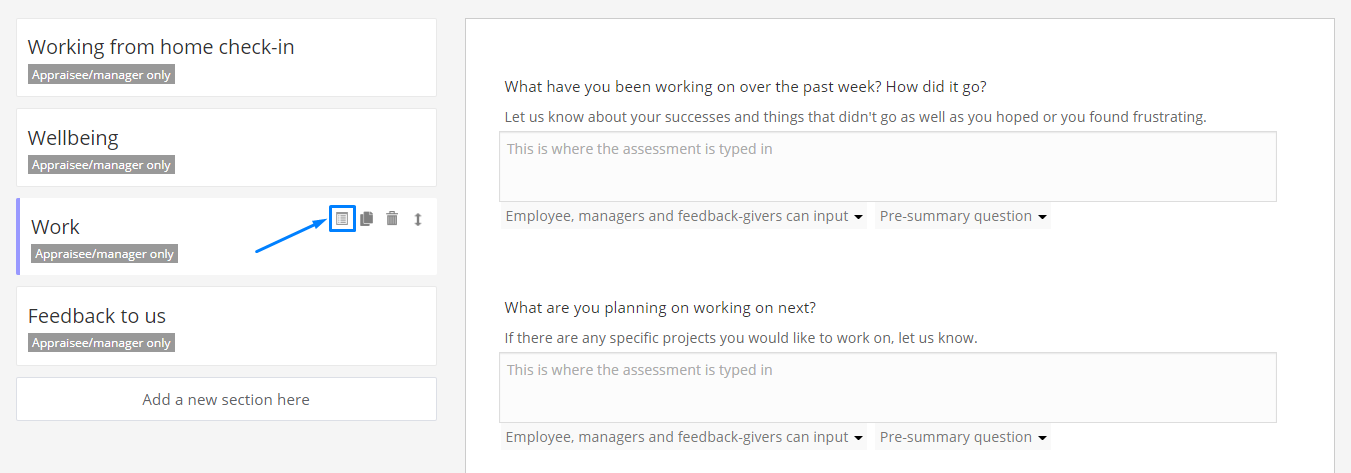Delete the Work section using the trash icon
This screenshot has width=1351, height=473.
click(392, 218)
